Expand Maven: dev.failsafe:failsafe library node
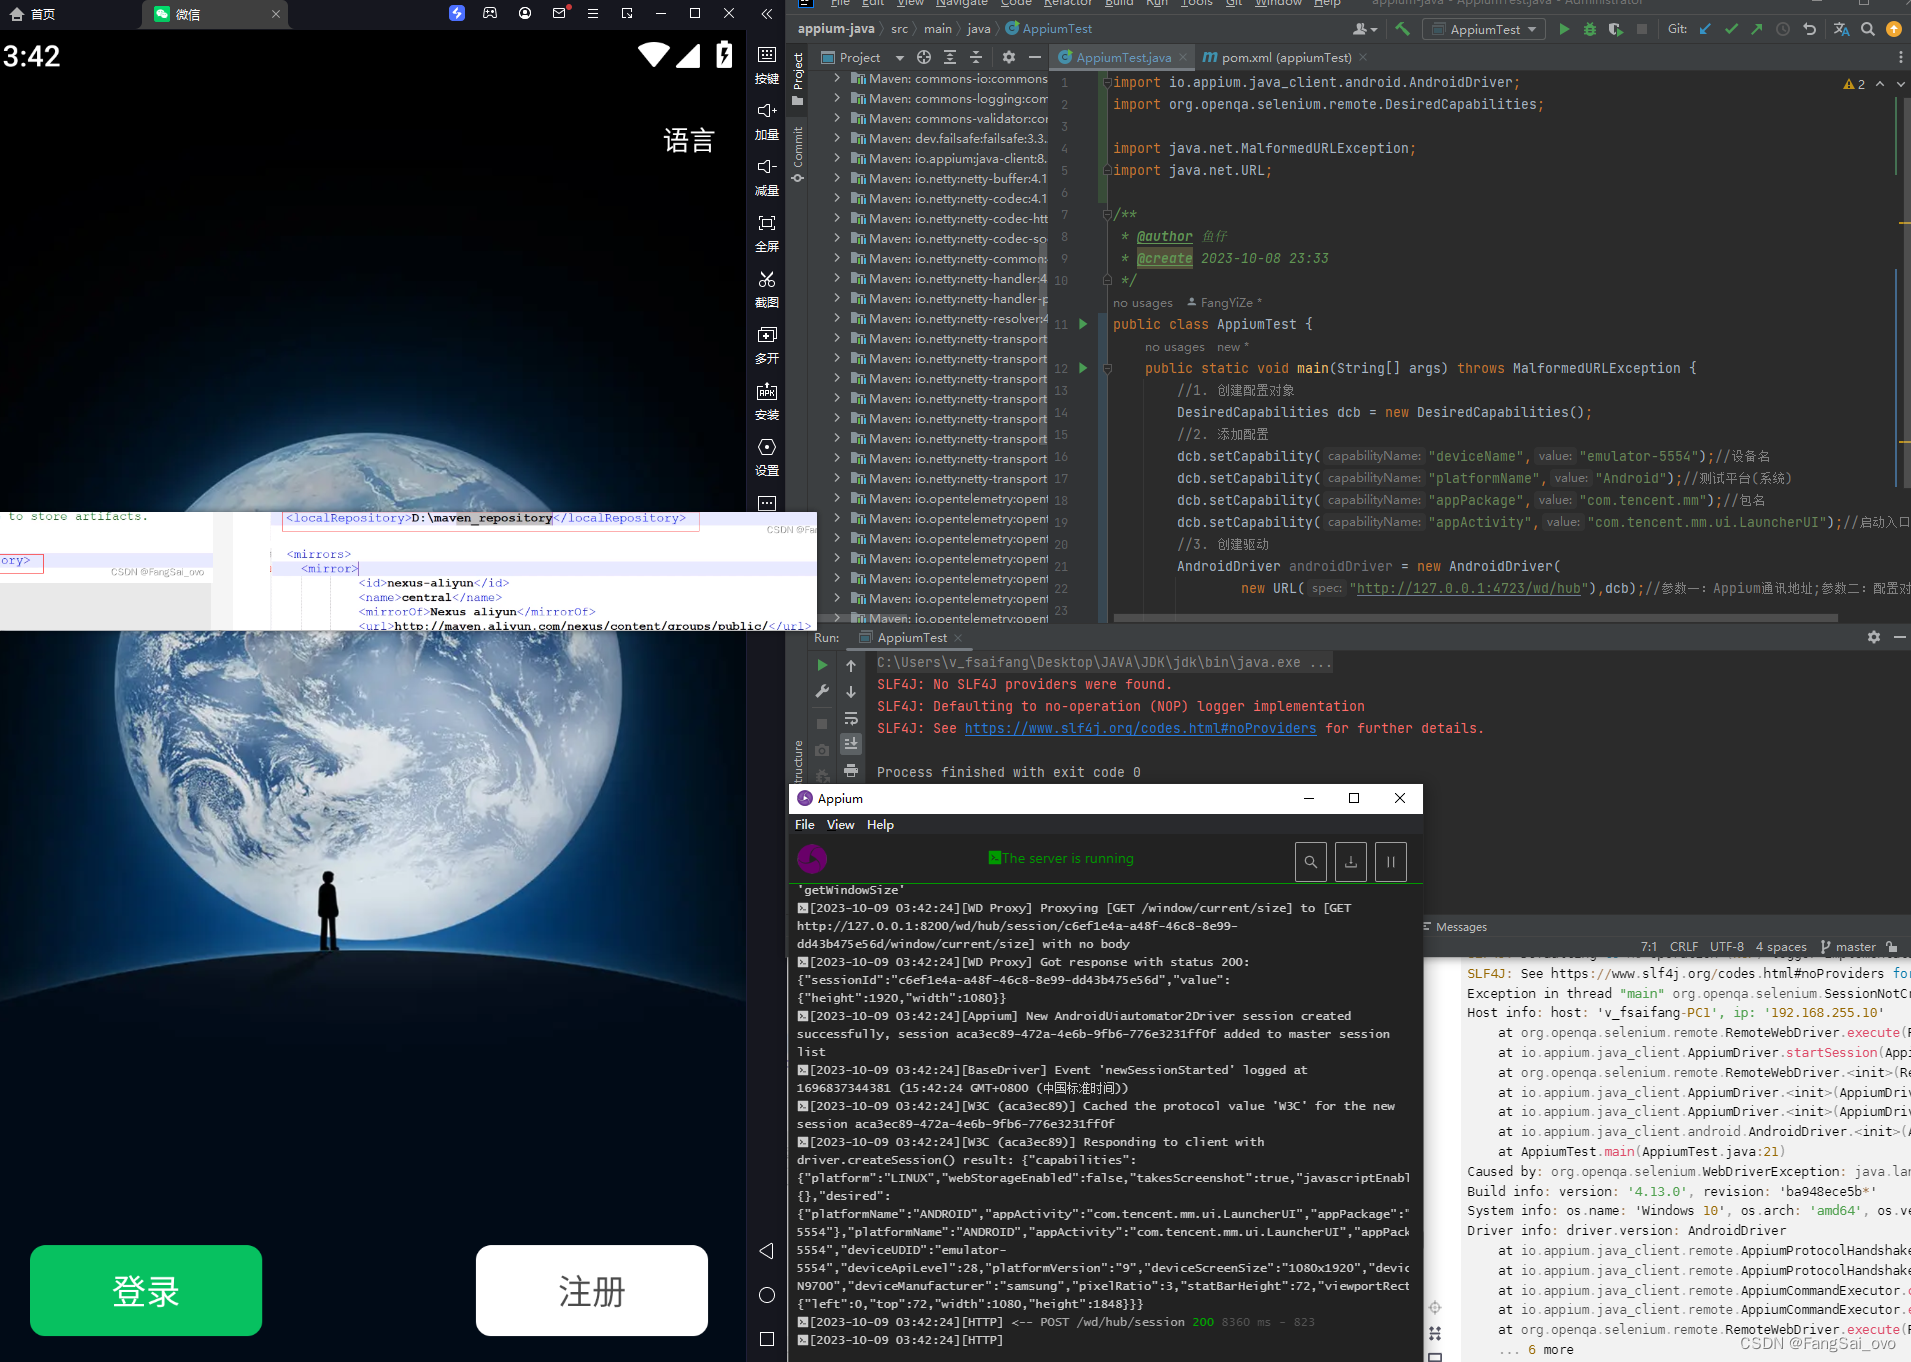Image resolution: width=1911 pixels, height=1362 pixels. tap(837, 138)
